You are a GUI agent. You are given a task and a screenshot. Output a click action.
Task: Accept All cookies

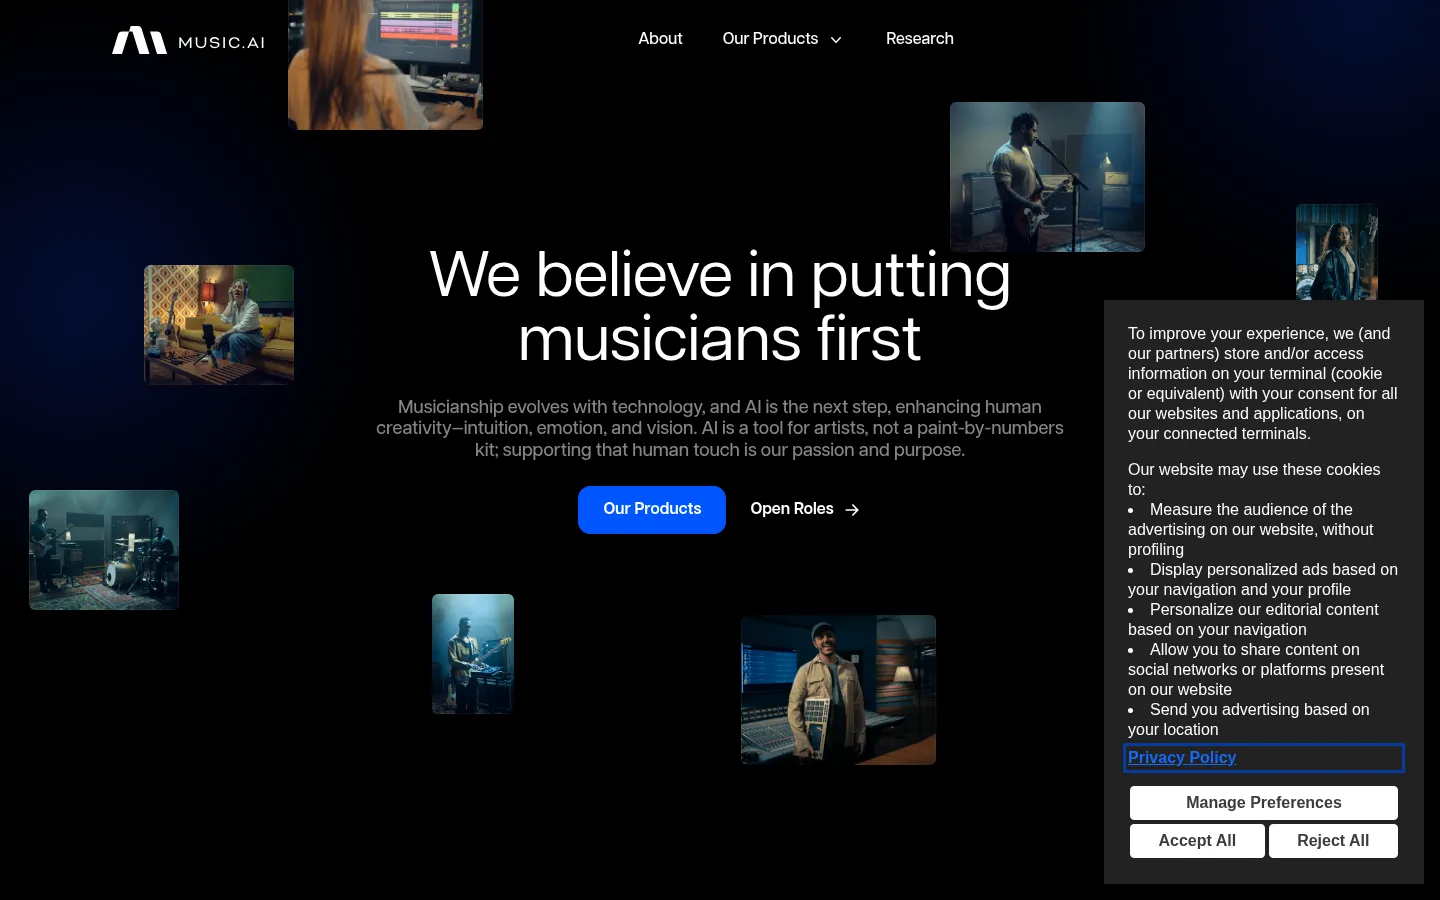[1197, 841]
